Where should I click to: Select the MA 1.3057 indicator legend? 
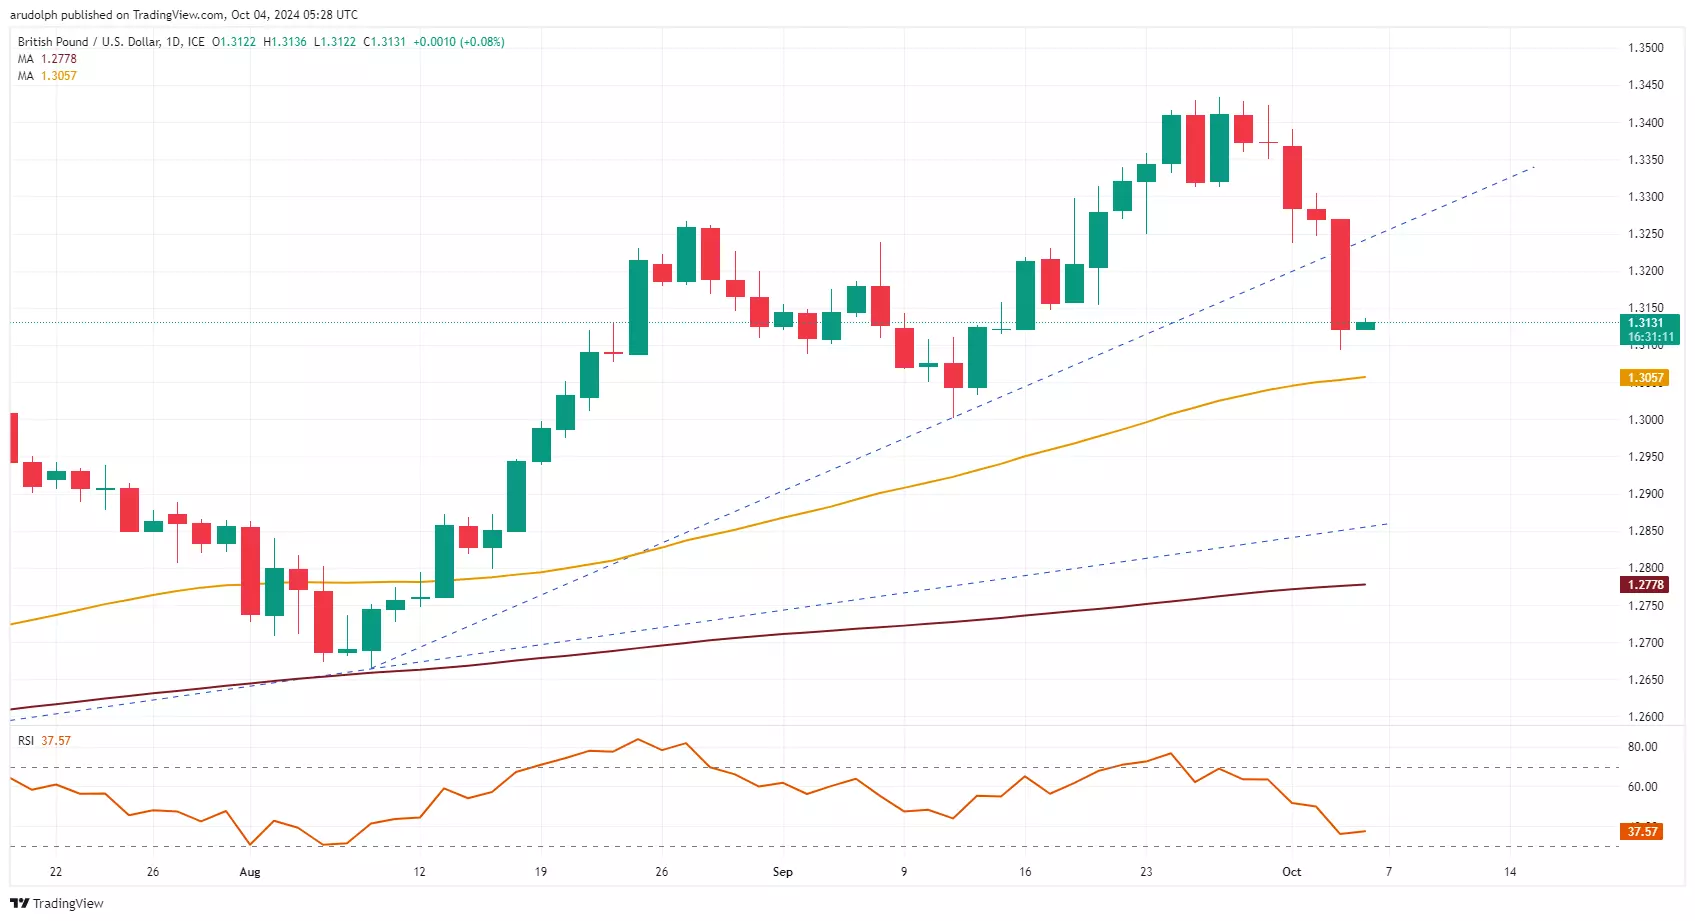(47, 76)
